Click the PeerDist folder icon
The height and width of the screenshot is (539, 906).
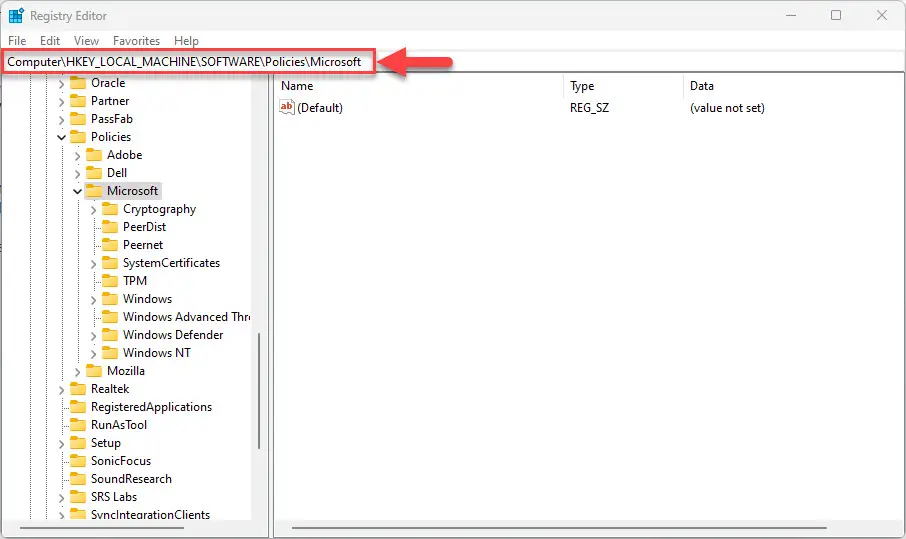click(110, 227)
